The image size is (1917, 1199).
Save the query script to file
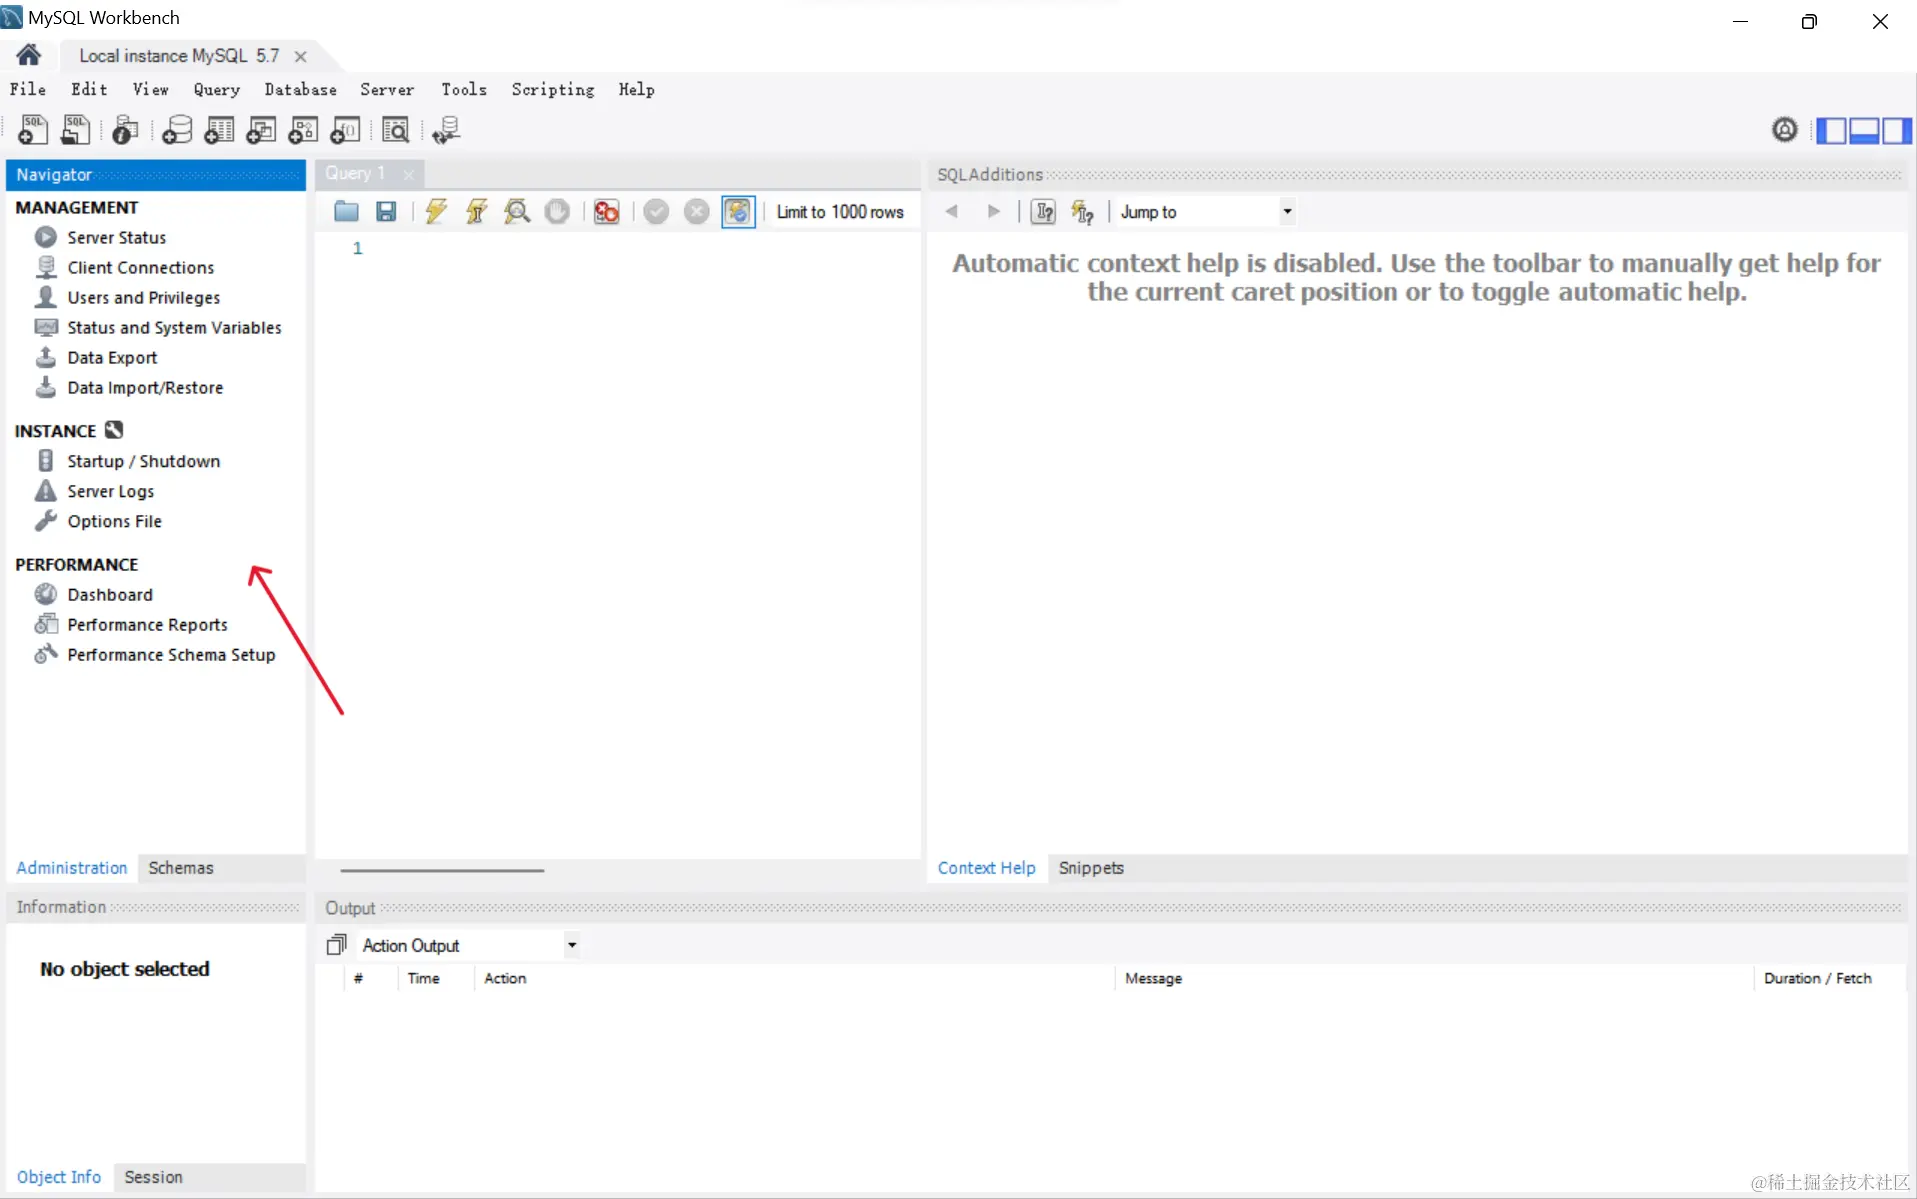pyautogui.click(x=386, y=211)
